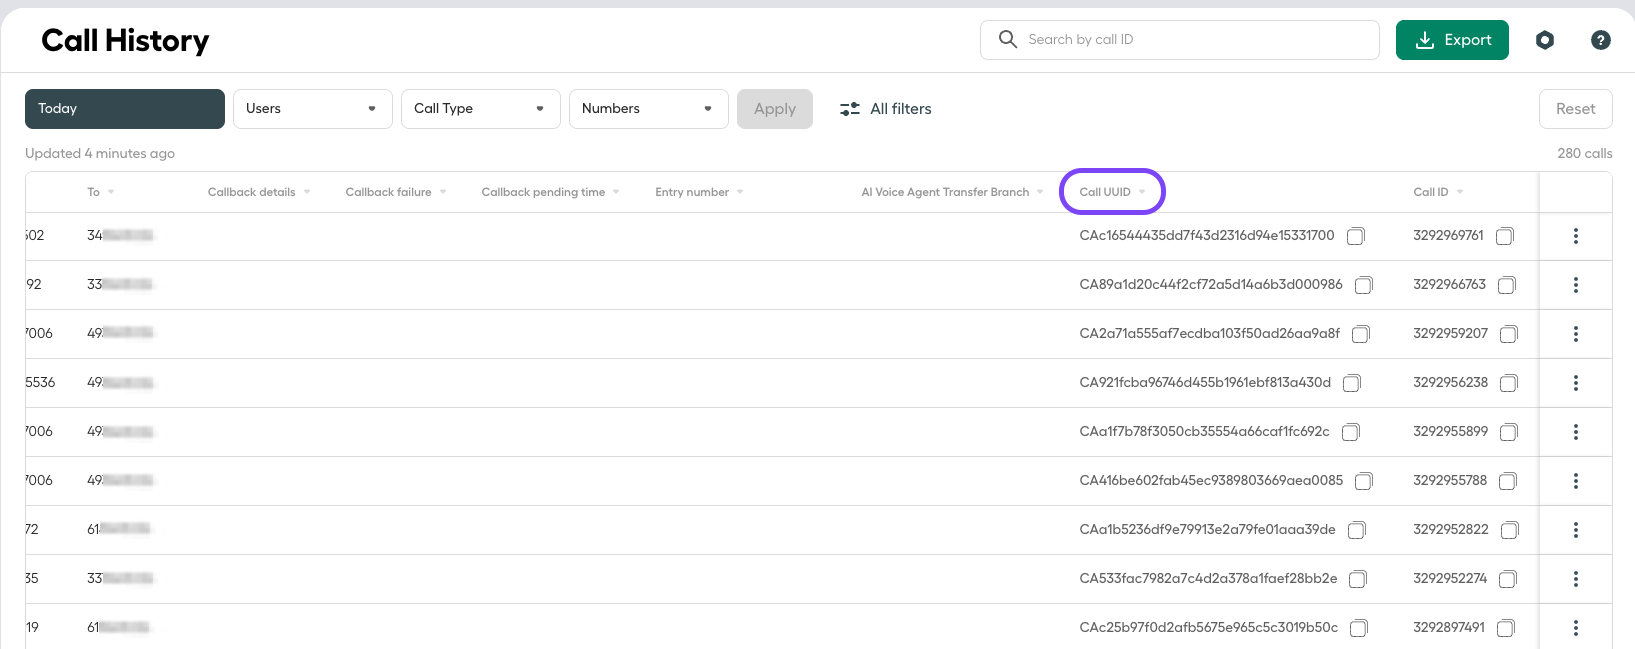Image resolution: width=1635 pixels, height=649 pixels.
Task: Select the UUID text CA533fac7982a7c4d2a378a1faef28bb2e
Action: (1208, 579)
